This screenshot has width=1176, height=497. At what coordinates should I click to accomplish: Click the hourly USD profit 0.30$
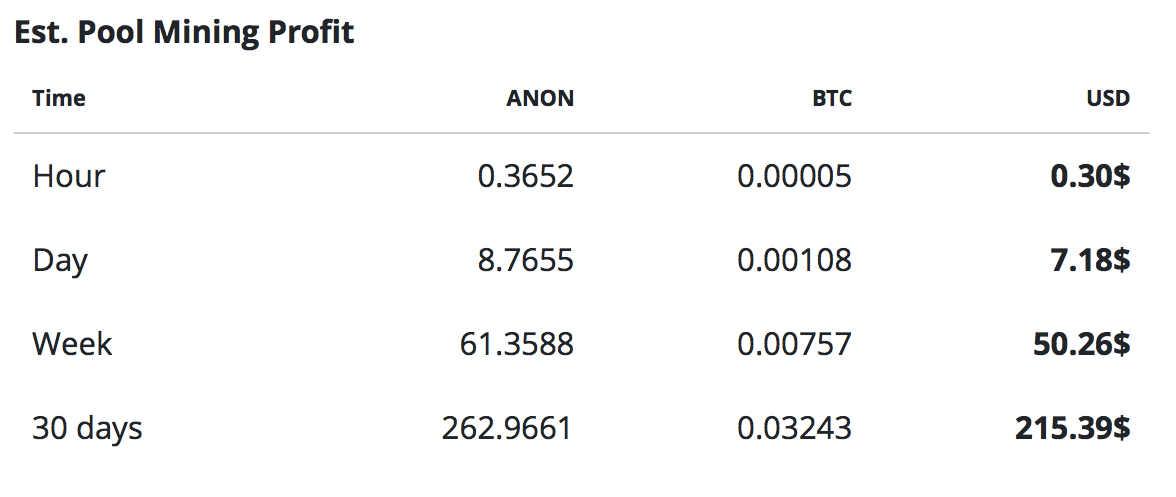(x=1090, y=176)
